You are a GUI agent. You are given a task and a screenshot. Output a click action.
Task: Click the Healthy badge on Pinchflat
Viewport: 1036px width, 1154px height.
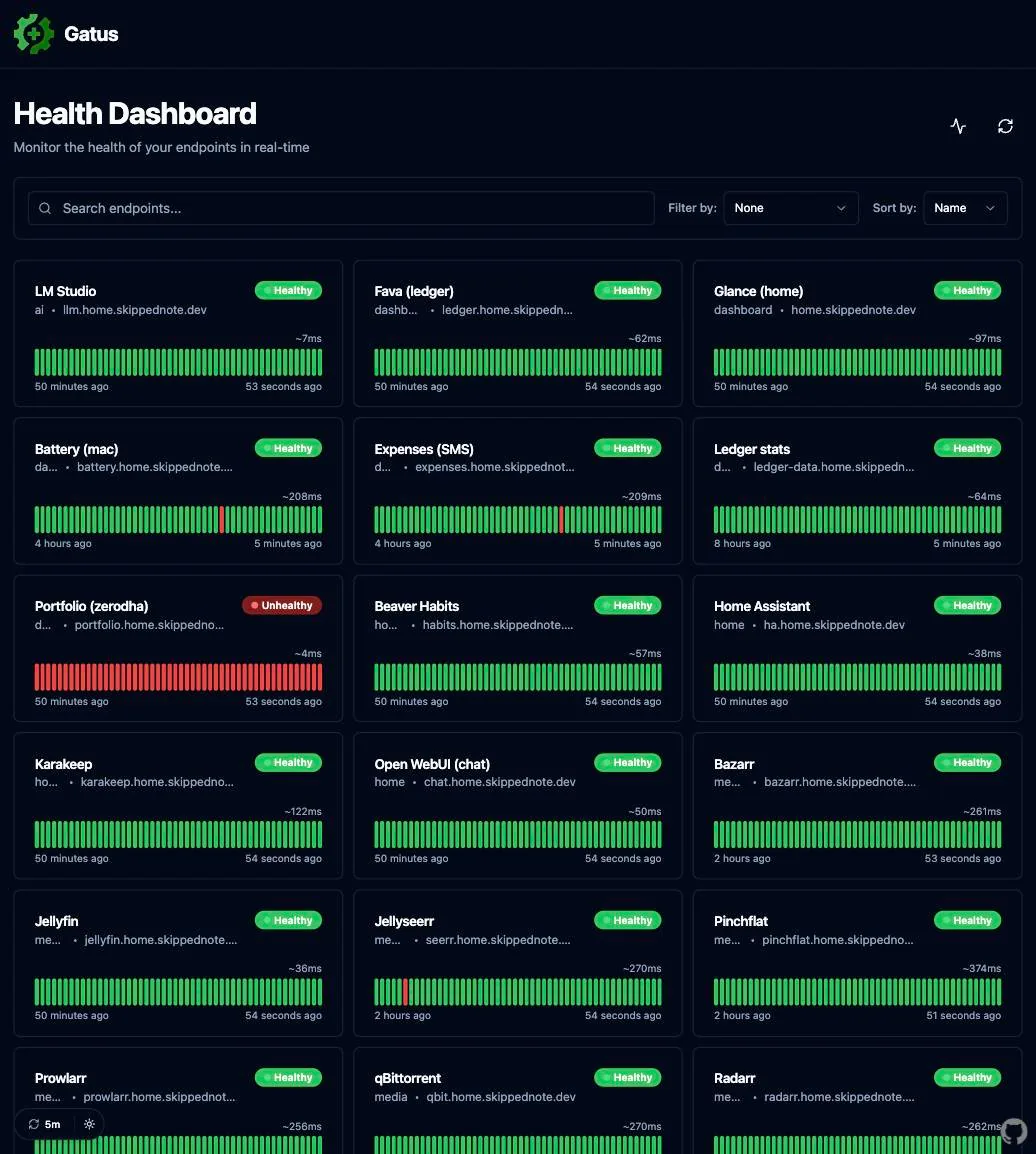pos(968,920)
